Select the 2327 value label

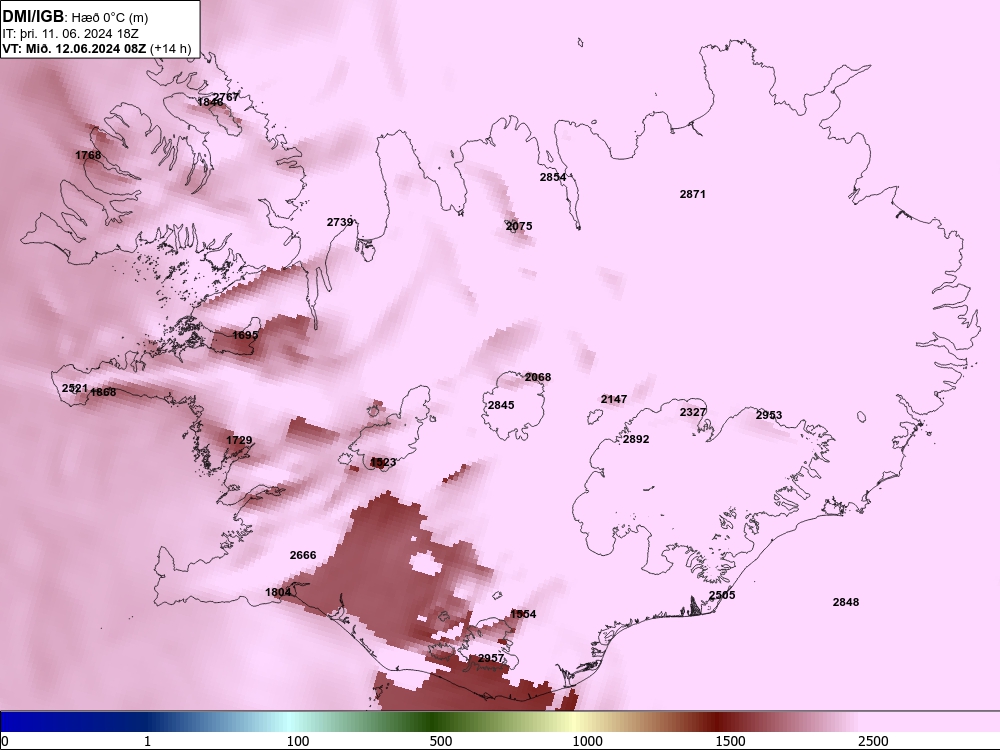coord(693,412)
